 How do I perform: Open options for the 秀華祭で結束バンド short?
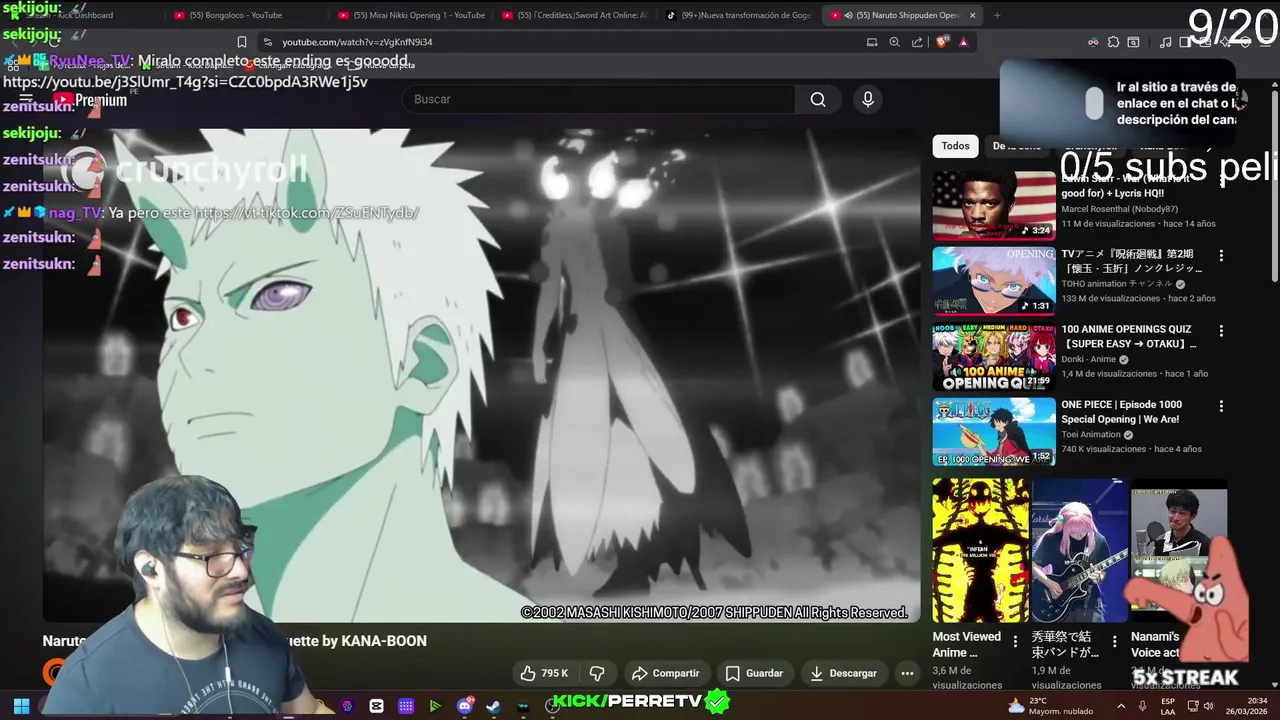coord(1114,641)
